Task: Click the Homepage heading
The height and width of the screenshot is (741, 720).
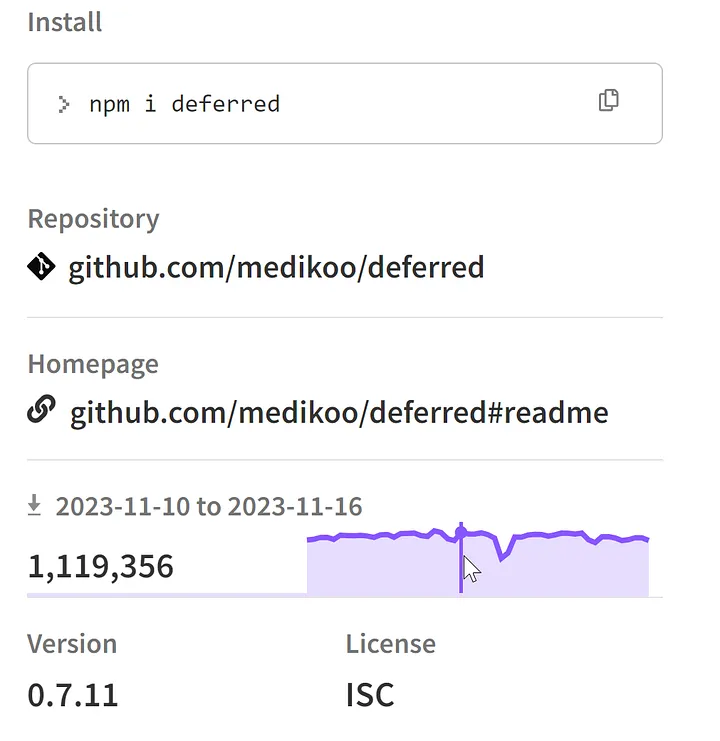Action: tap(93, 363)
